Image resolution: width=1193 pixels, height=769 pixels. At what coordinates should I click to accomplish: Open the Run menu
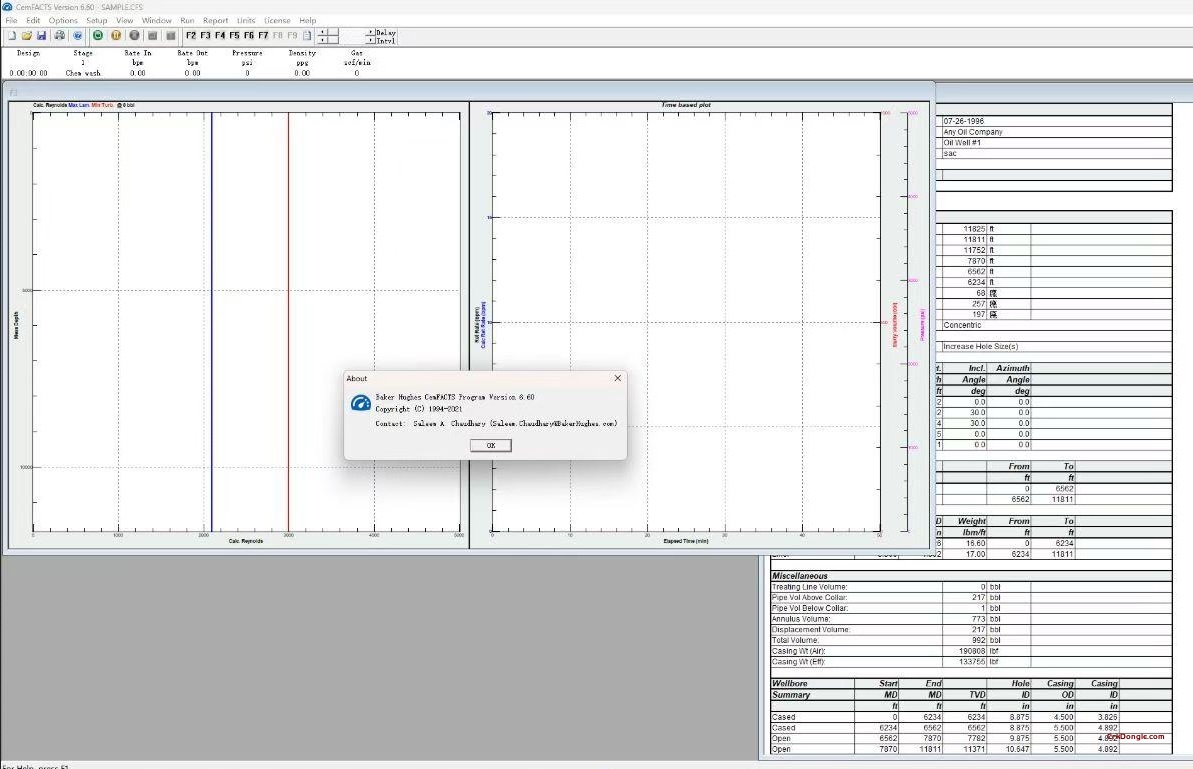pyautogui.click(x=187, y=19)
